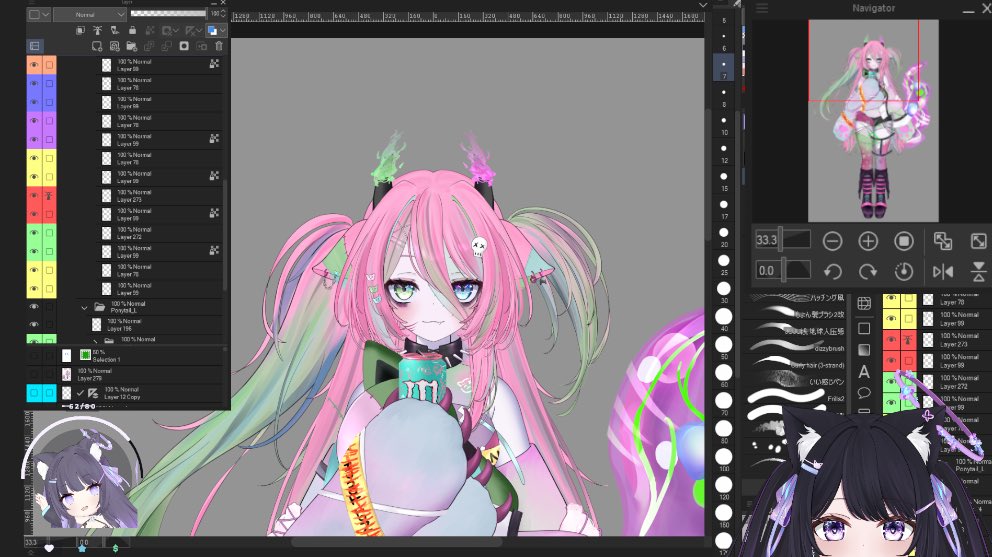Select brush size 7 preset
Screen dimensions: 992x557
coord(724,65)
